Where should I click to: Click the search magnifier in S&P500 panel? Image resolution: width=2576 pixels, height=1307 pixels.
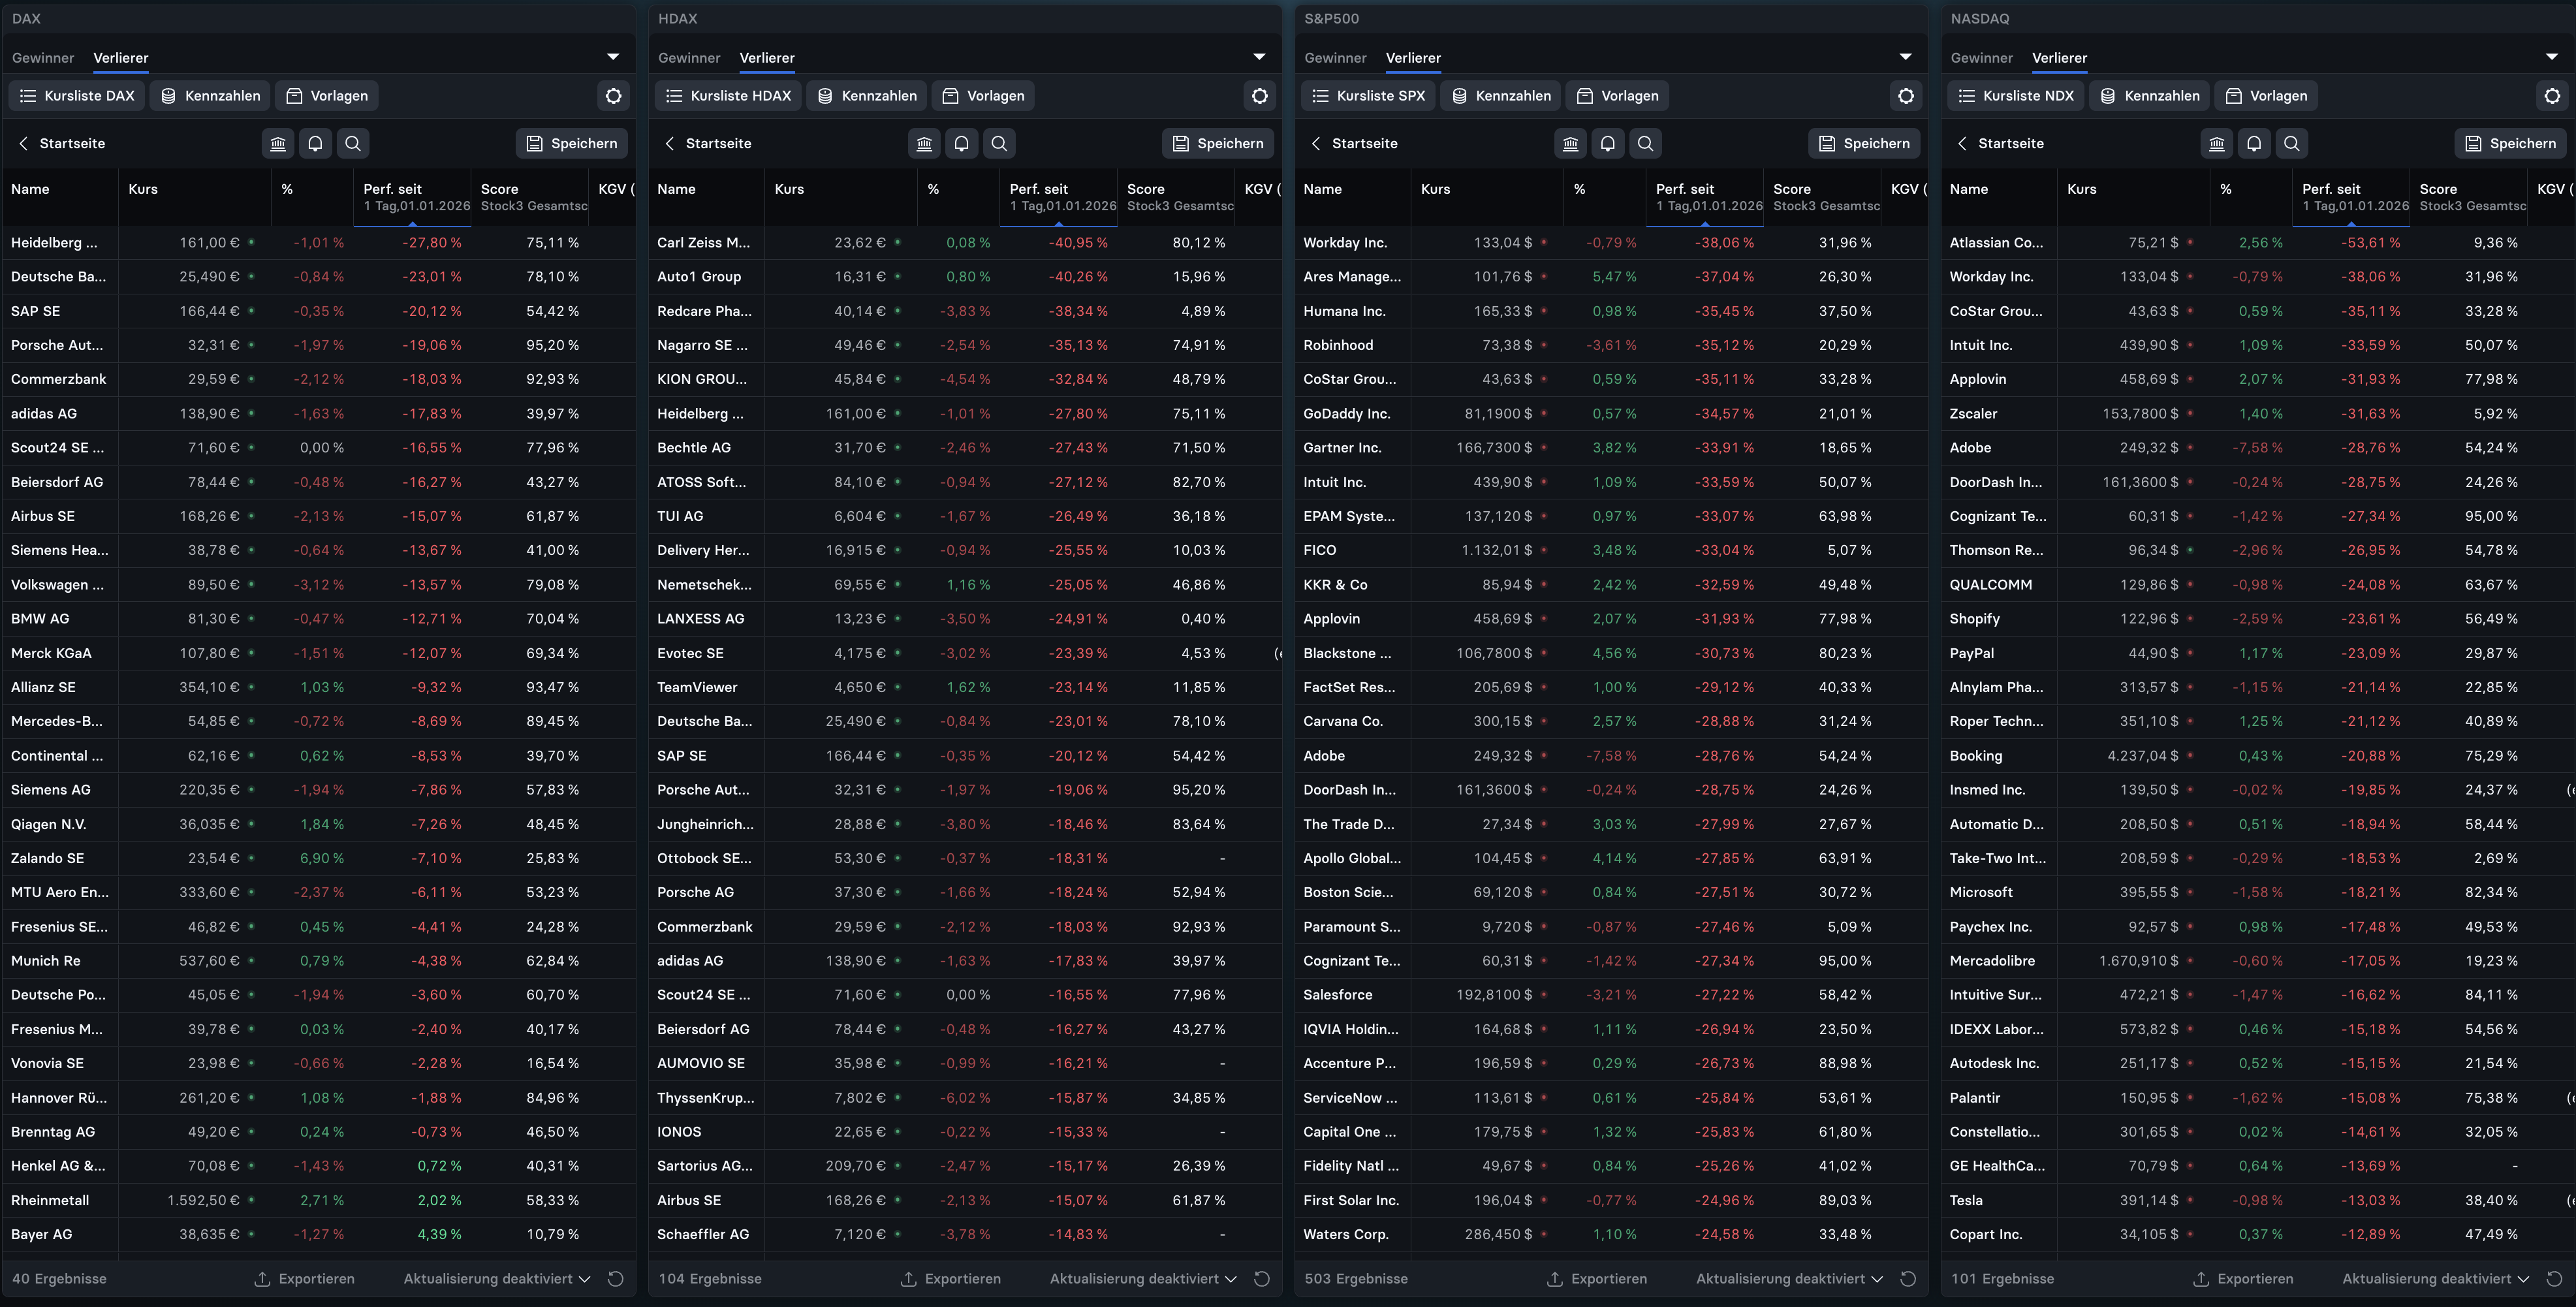[x=1645, y=143]
